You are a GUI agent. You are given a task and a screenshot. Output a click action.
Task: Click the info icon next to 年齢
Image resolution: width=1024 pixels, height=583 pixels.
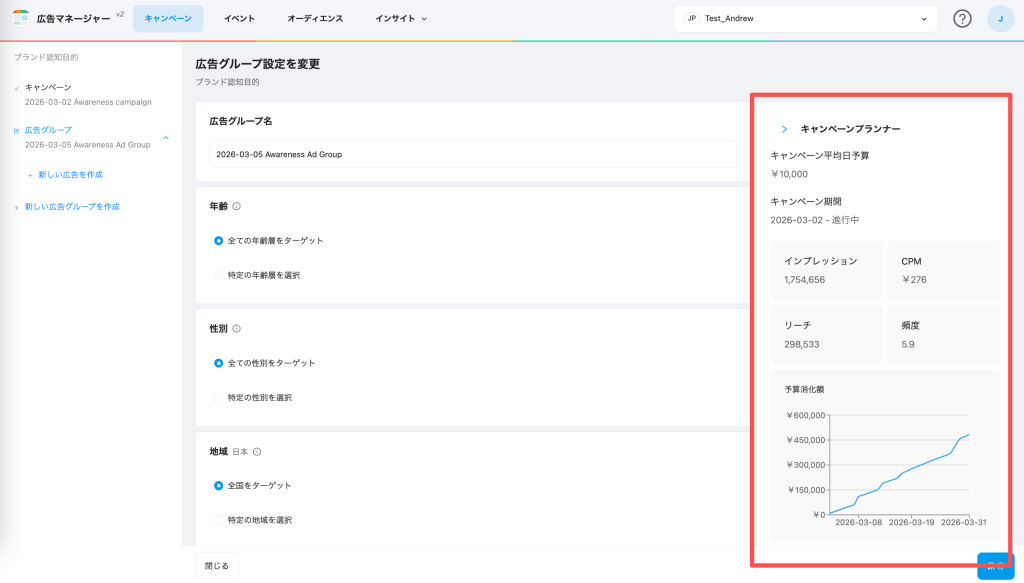(x=237, y=206)
